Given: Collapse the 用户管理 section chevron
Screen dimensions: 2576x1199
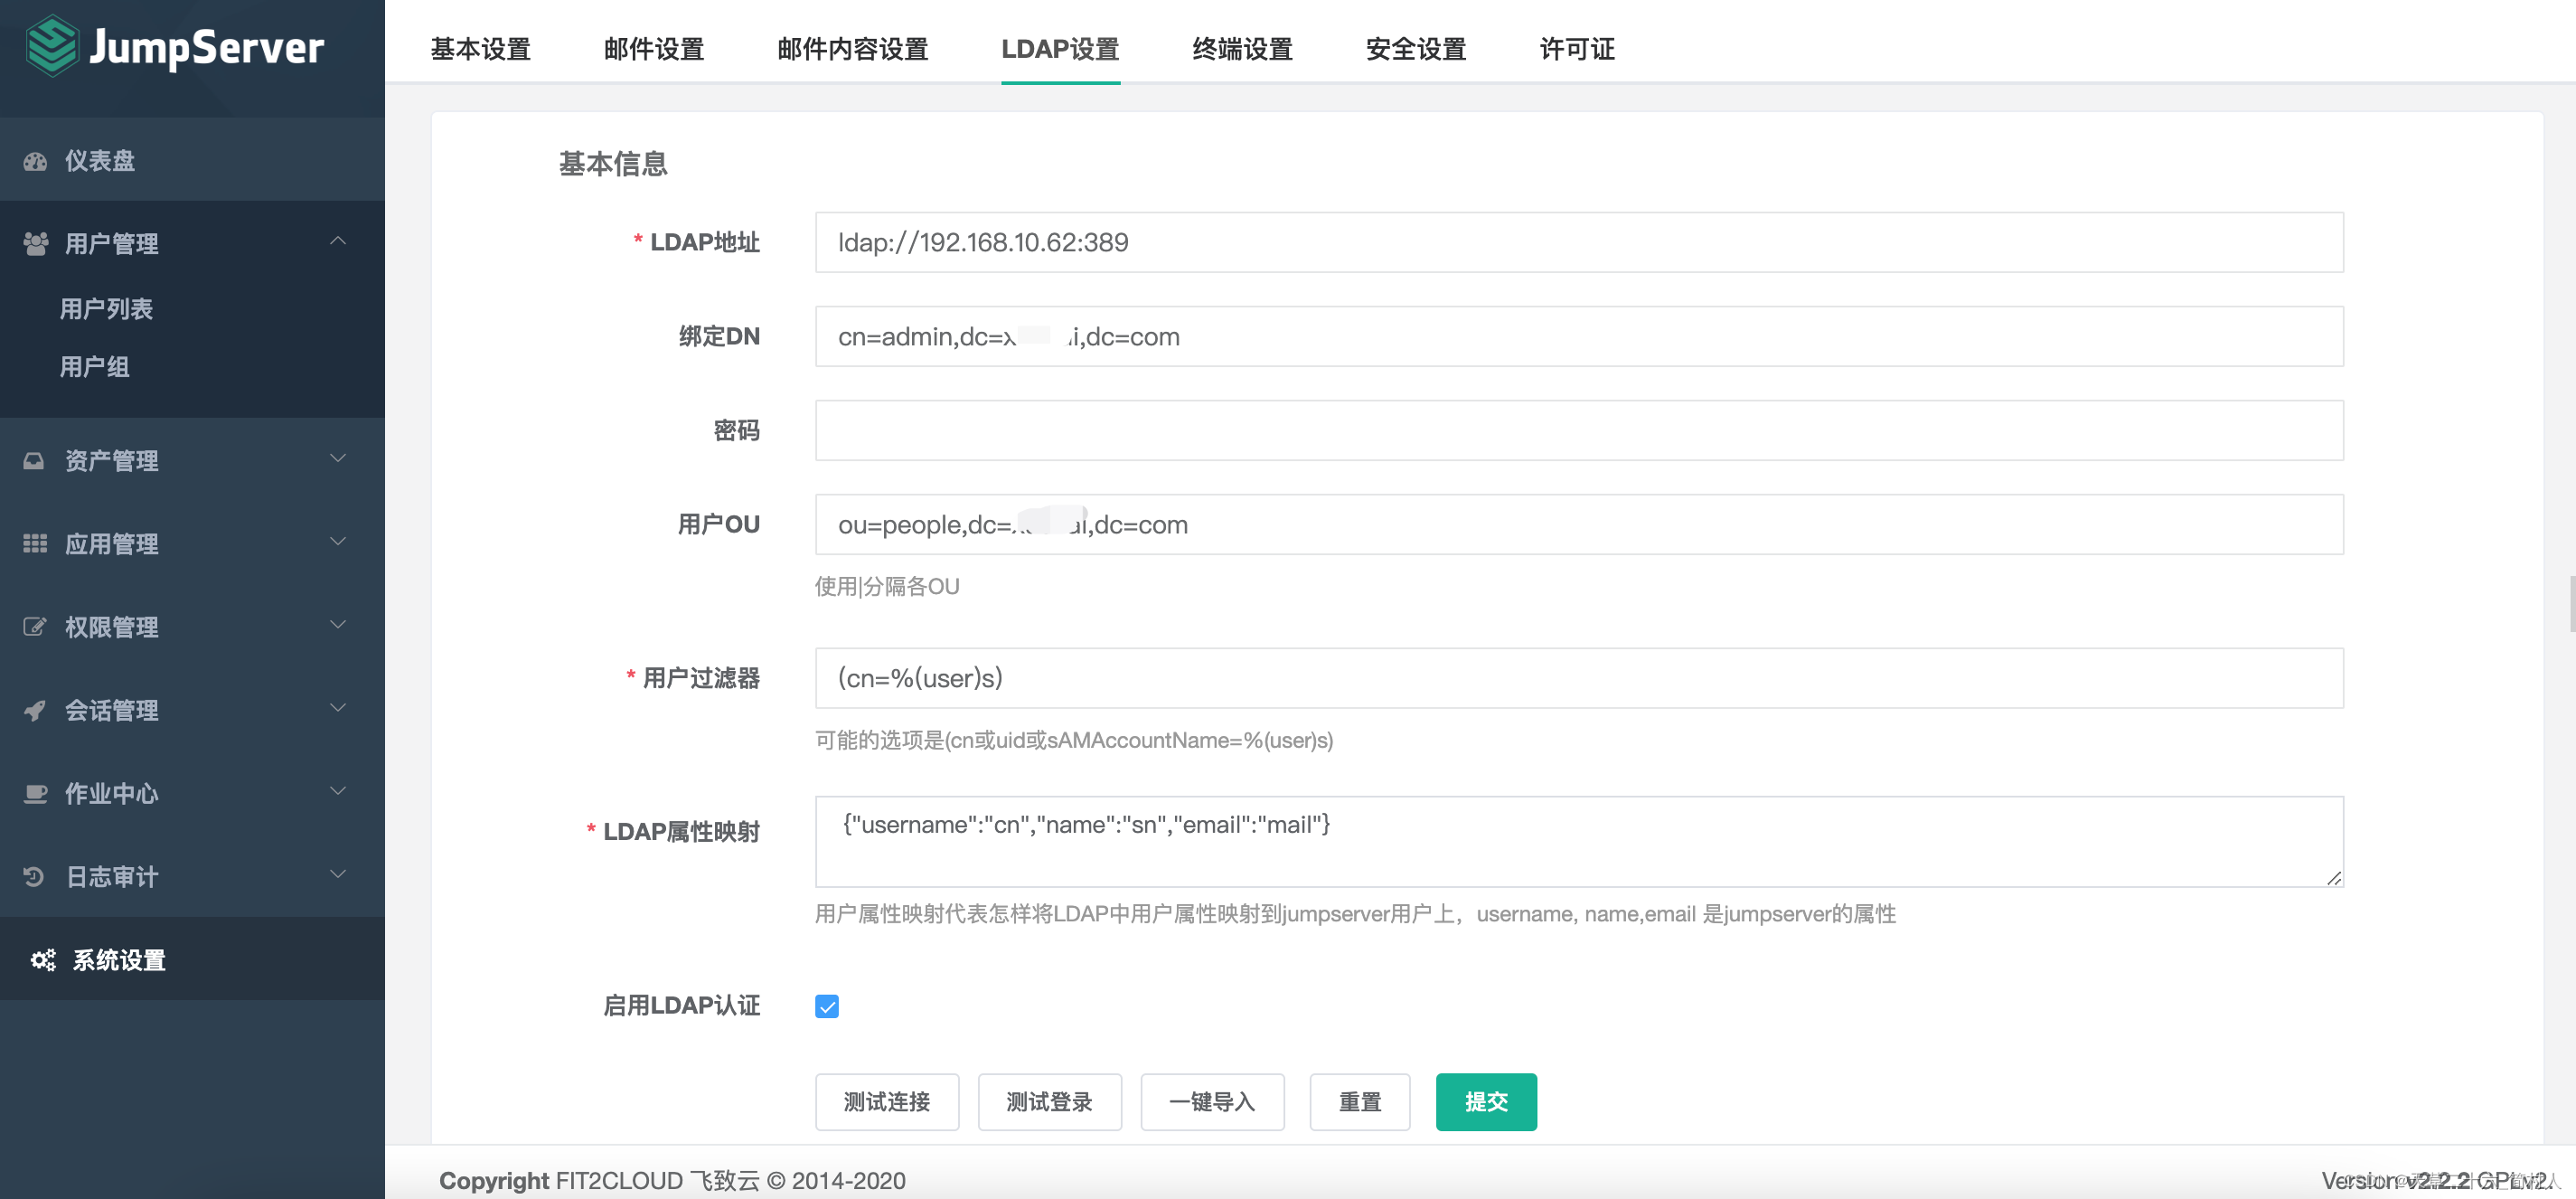Looking at the screenshot, I should (338, 240).
